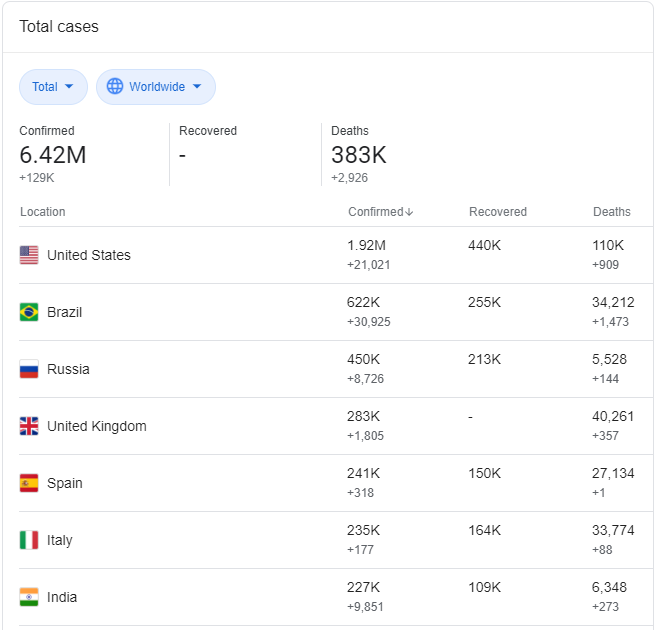Click the Italy flag icon
The image size is (658, 630).
29,540
